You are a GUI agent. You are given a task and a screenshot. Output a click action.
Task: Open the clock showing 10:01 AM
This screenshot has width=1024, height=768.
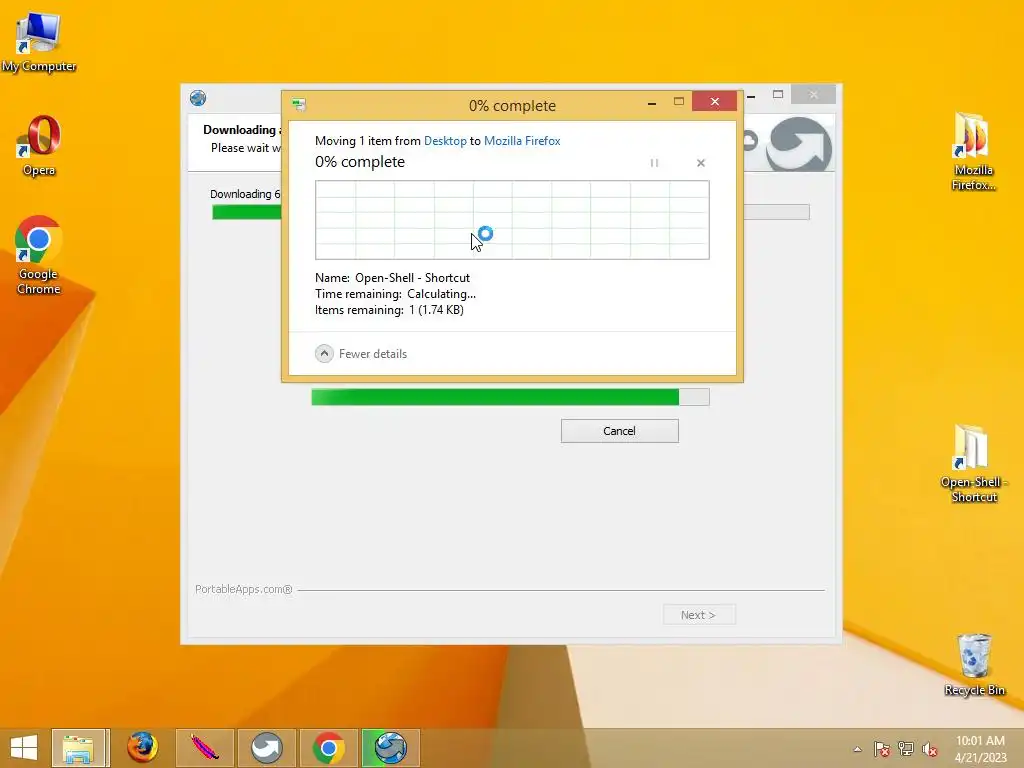click(980, 749)
